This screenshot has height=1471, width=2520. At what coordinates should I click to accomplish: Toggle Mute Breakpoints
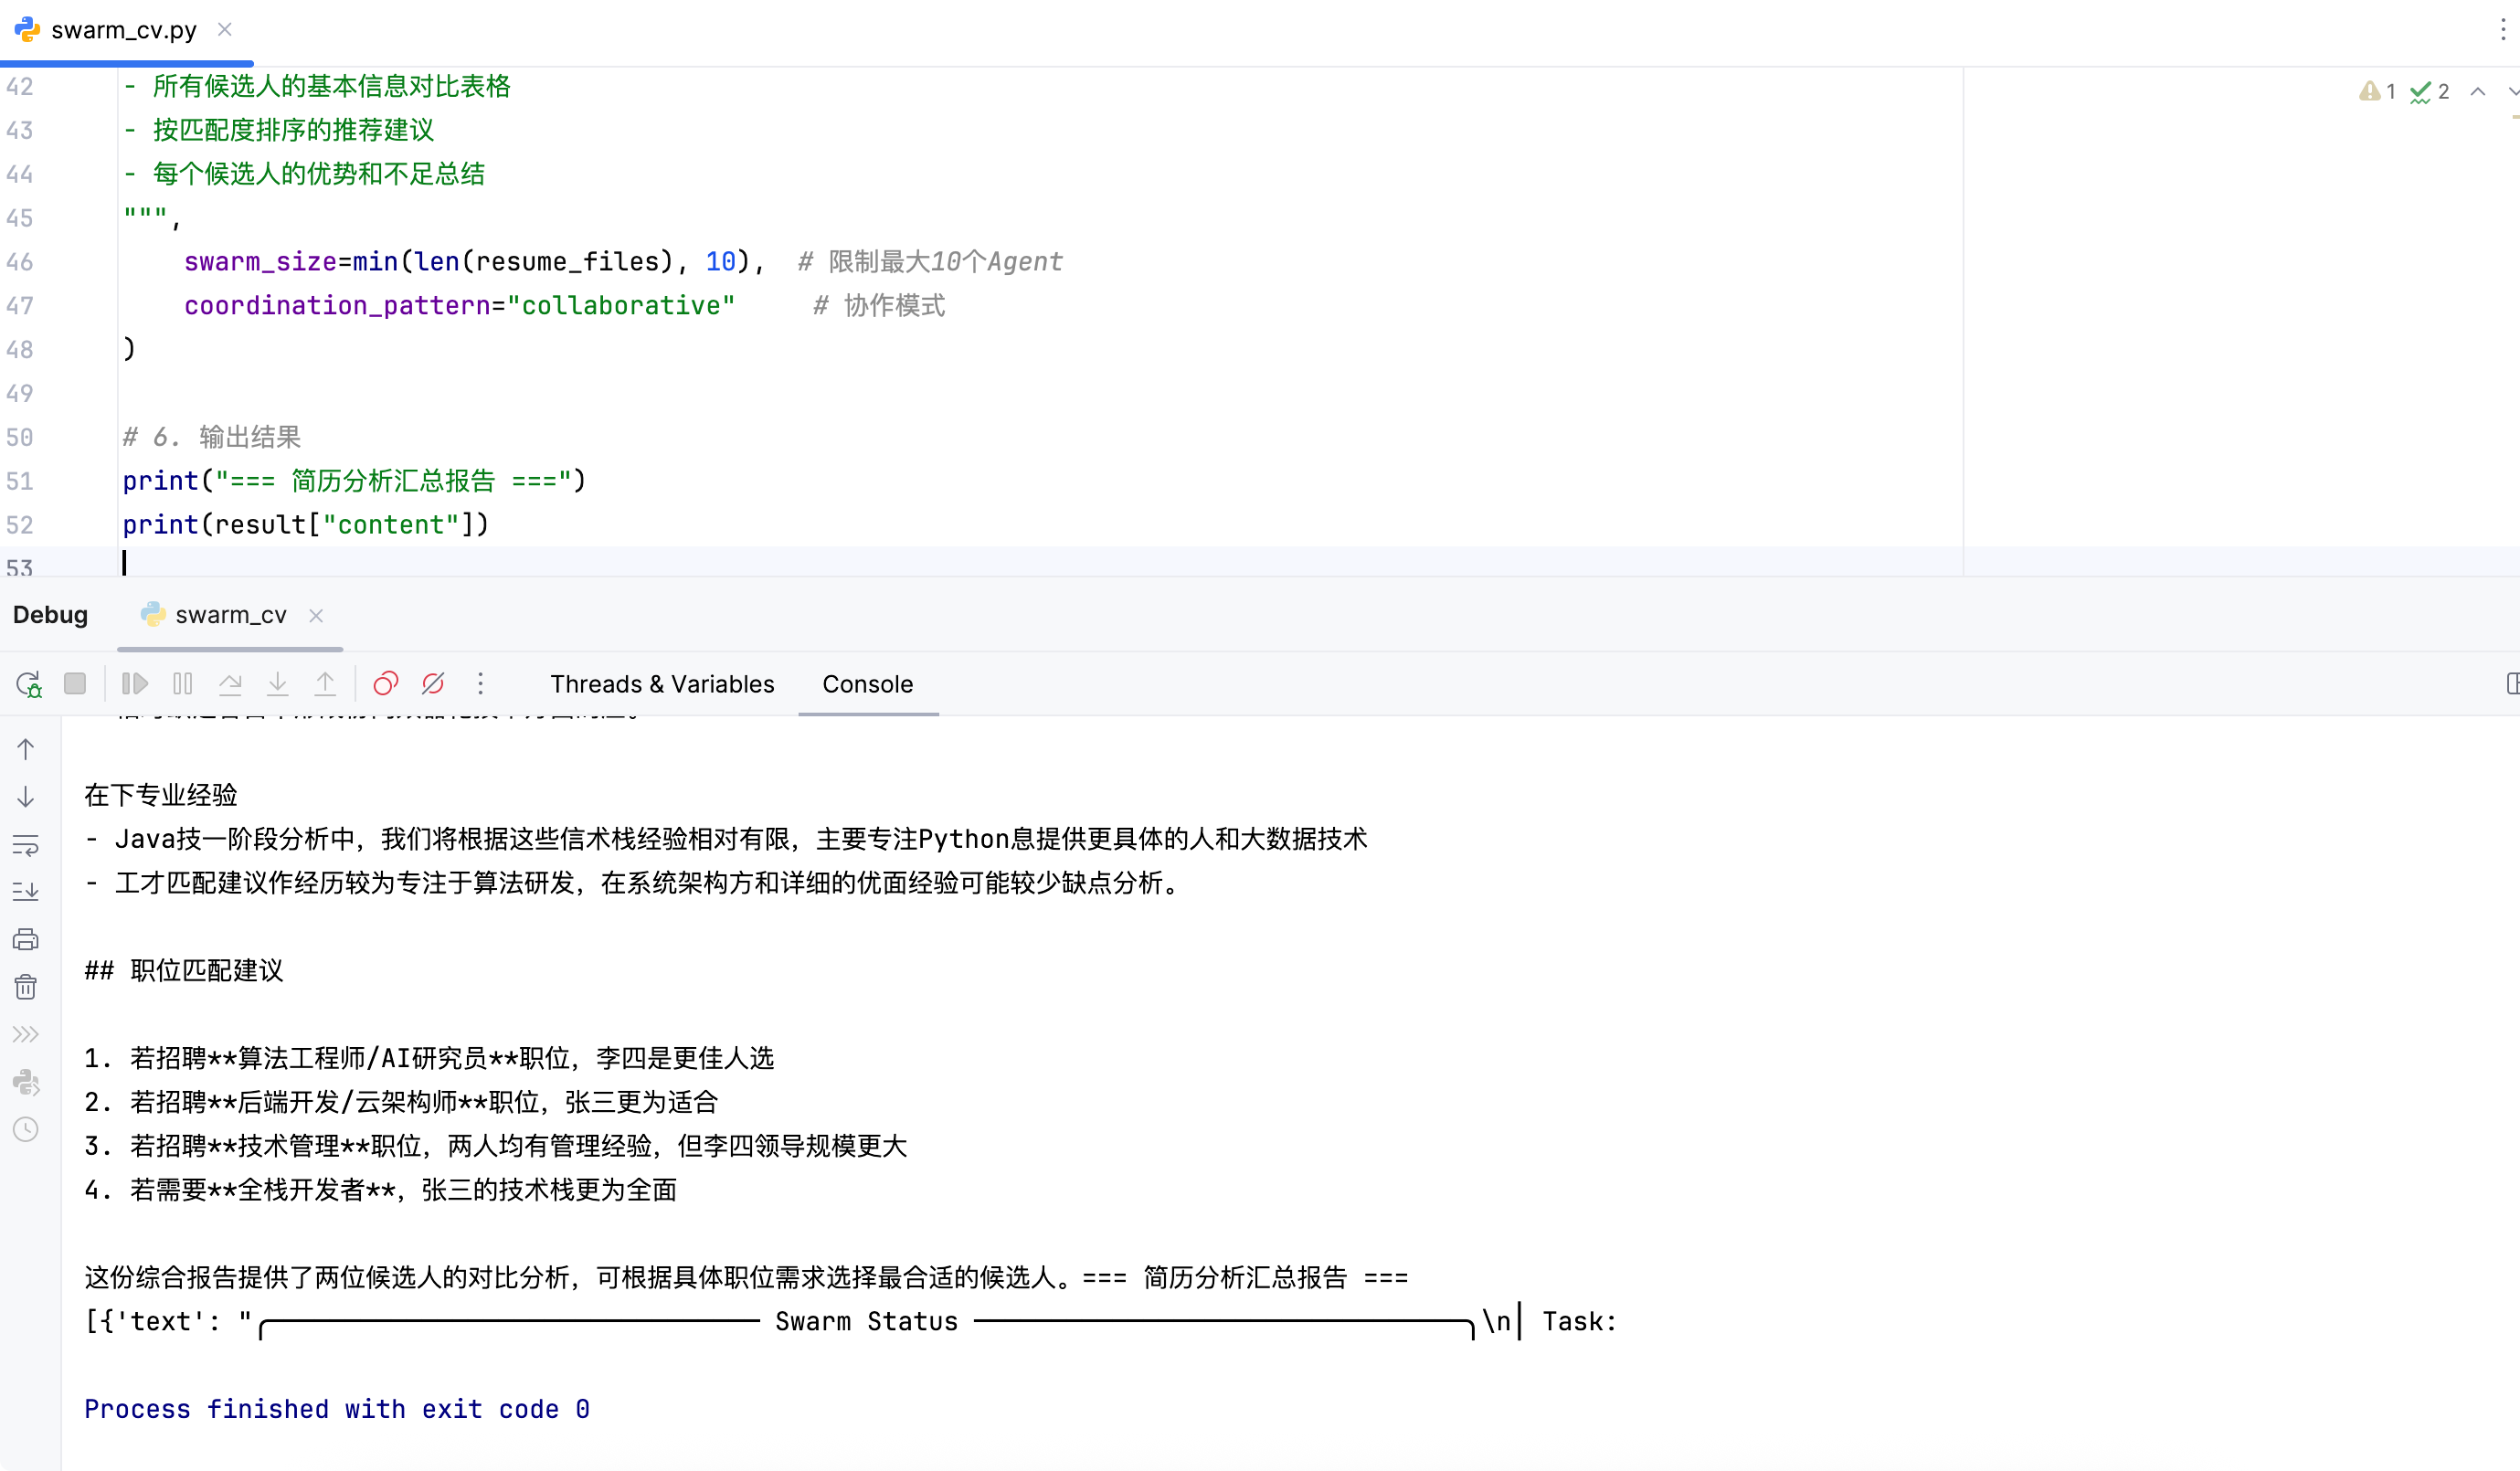(x=433, y=684)
